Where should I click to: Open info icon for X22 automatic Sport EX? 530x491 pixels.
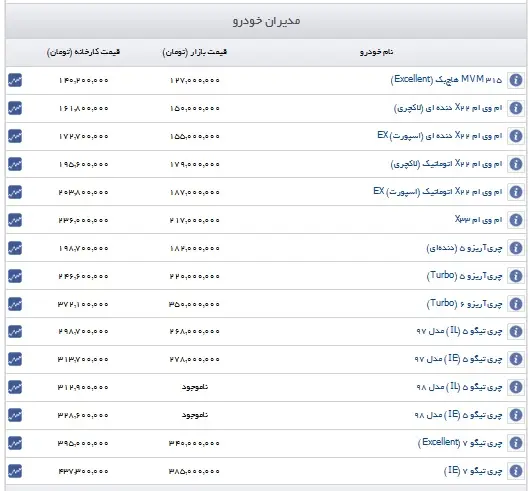pyautogui.click(x=515, y=192)
